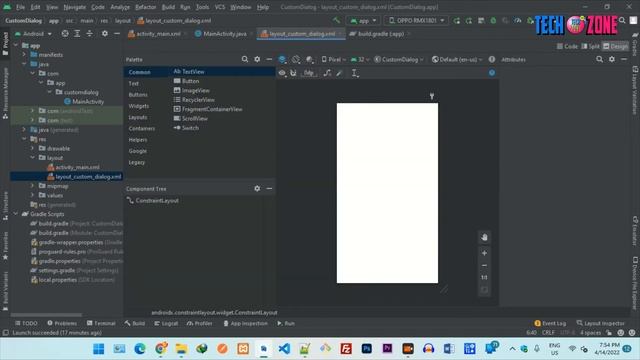This screenshot has width=640, height=360.
Task: Select opened file target icon in Project panel
Action: point(65,33)
